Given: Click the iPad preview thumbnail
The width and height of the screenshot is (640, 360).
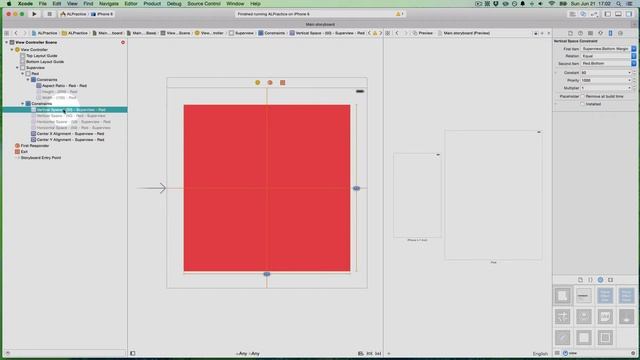Looking at the screenshot, I should (493, 195).
